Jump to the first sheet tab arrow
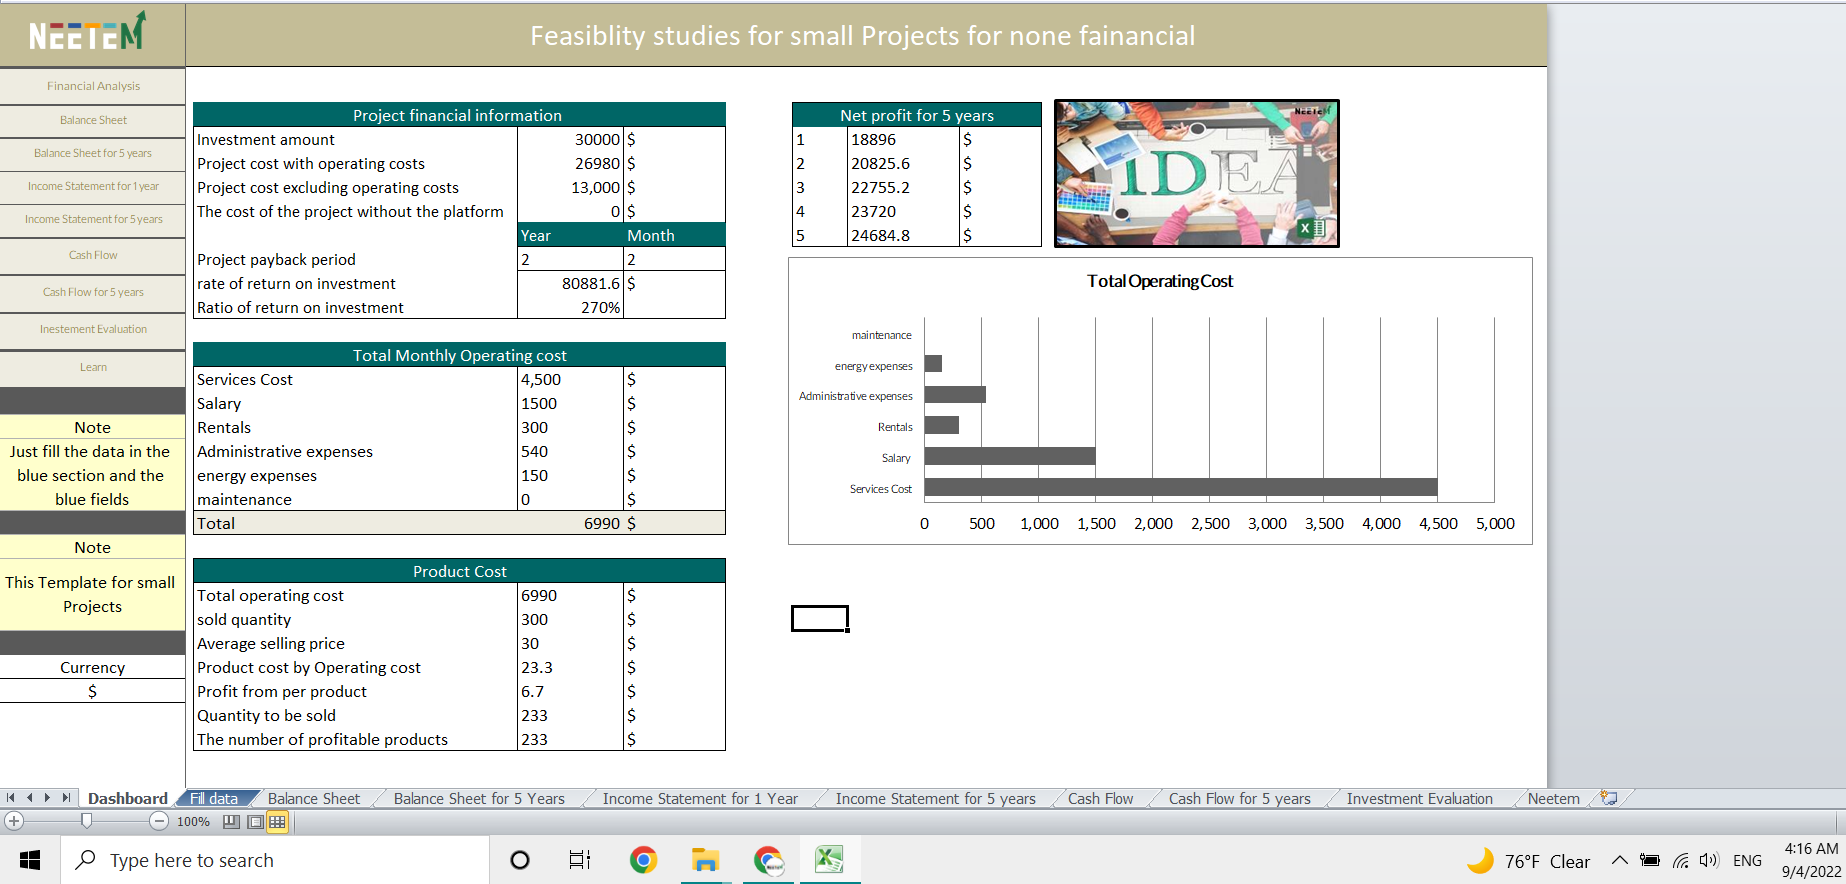The height and width of the screenshot is (884, 1846). pyautogui.click(x=11, y=798)
